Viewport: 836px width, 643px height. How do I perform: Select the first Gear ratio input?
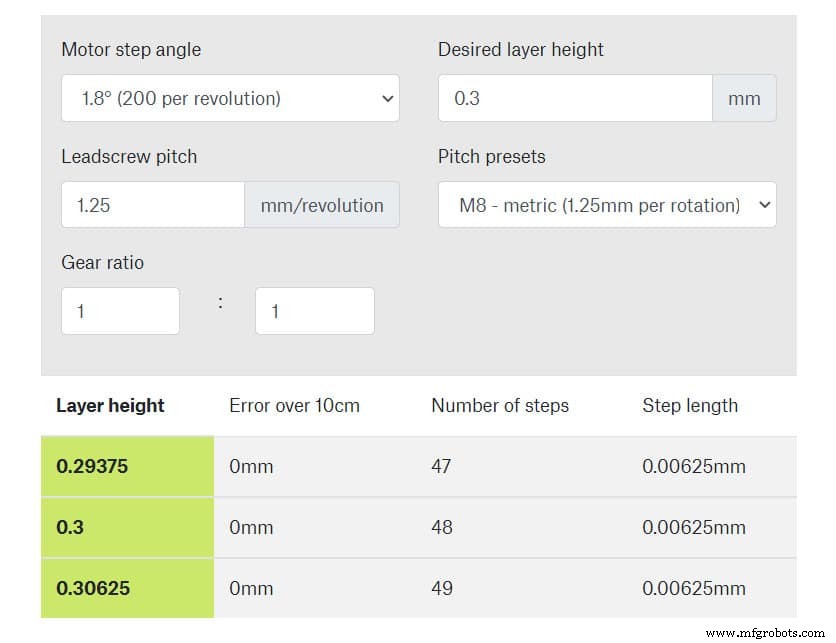point(120,310)
